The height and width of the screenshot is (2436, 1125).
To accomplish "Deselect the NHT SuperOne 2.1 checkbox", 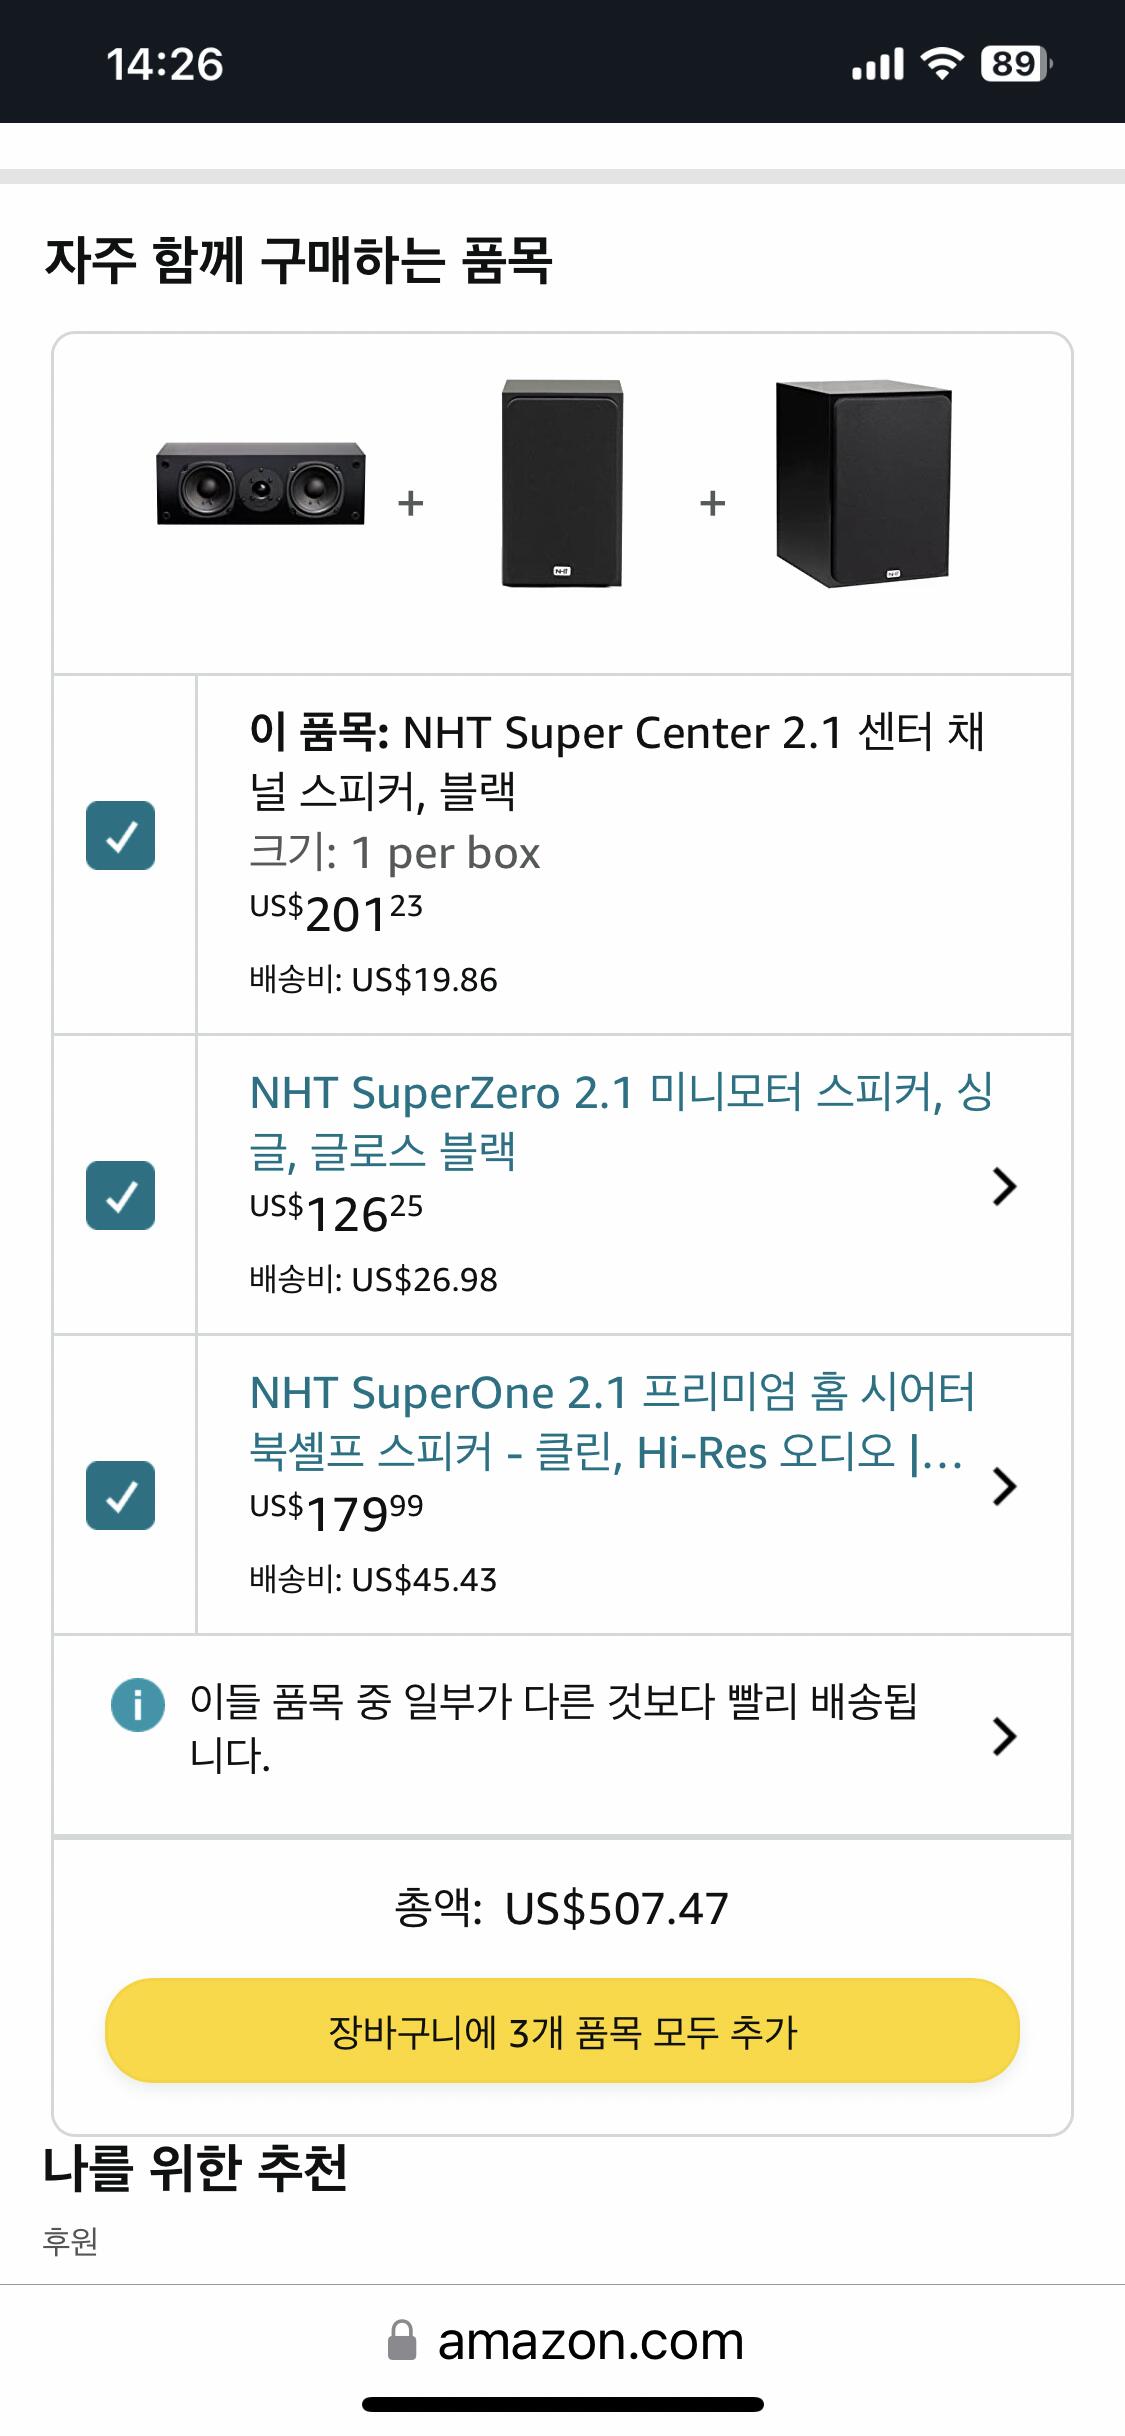I will tap(120, 1495).
